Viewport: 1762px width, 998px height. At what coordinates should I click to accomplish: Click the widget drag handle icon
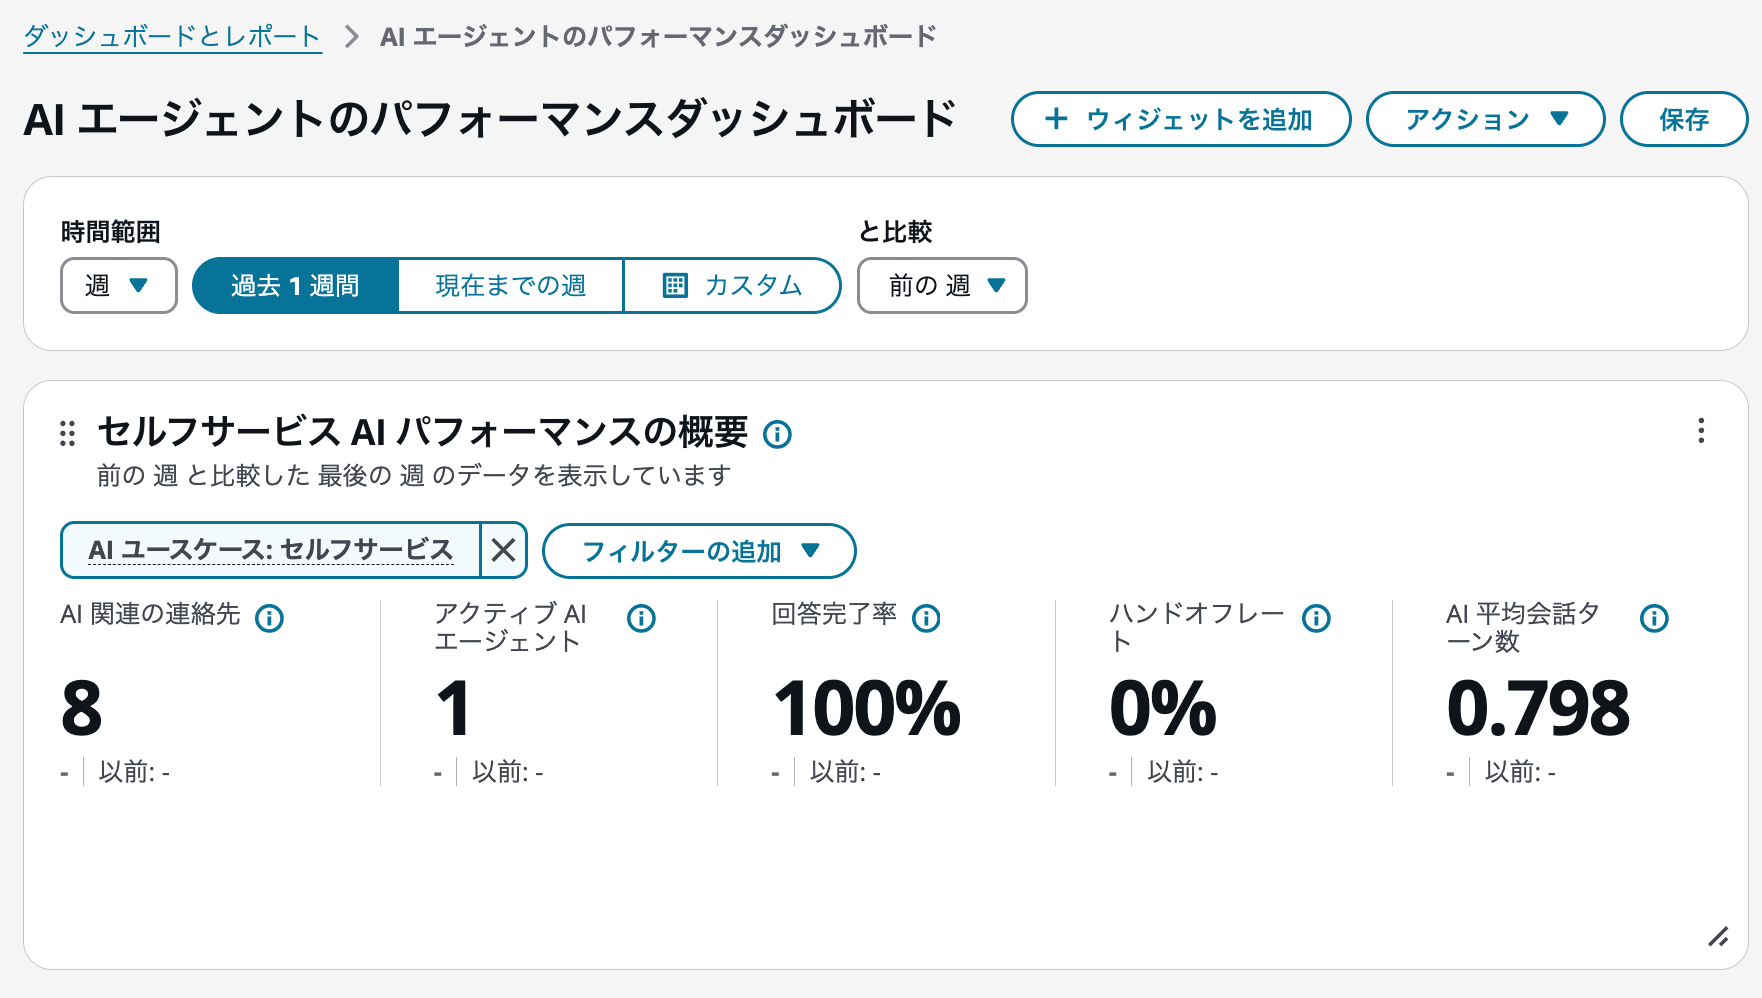click(69, 433)
